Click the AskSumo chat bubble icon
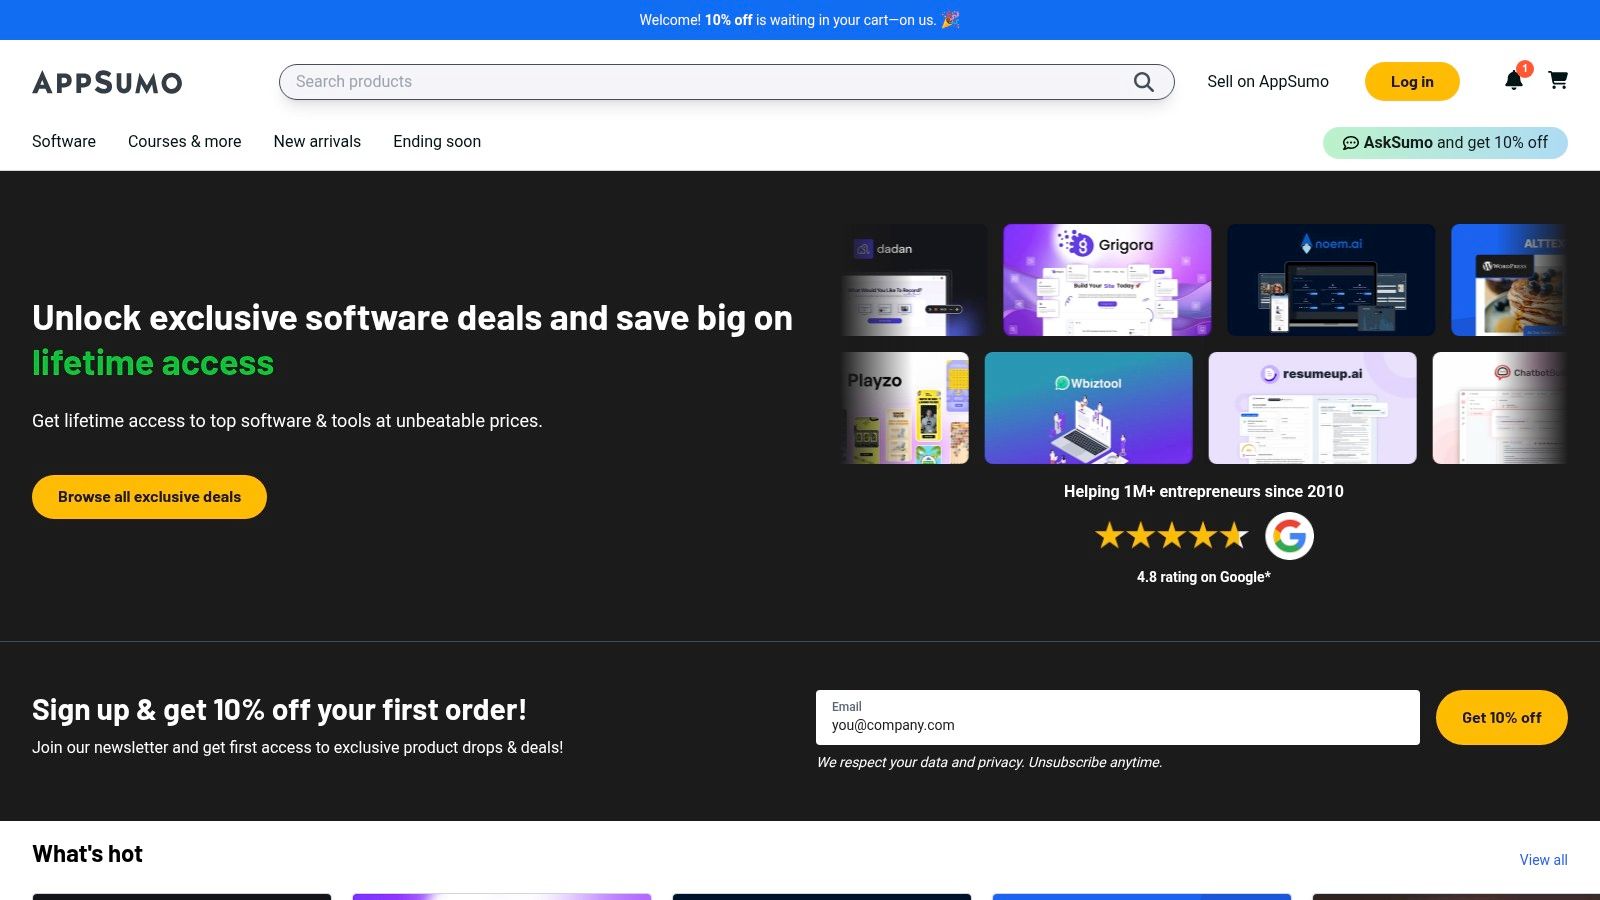 [1350, 143]
